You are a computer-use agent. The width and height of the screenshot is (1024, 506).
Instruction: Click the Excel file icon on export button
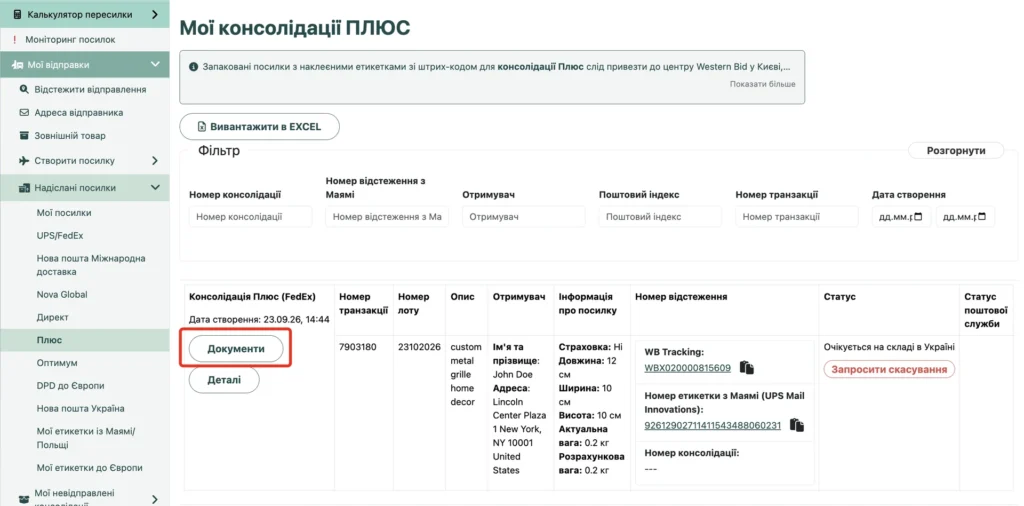coord(202,127)
